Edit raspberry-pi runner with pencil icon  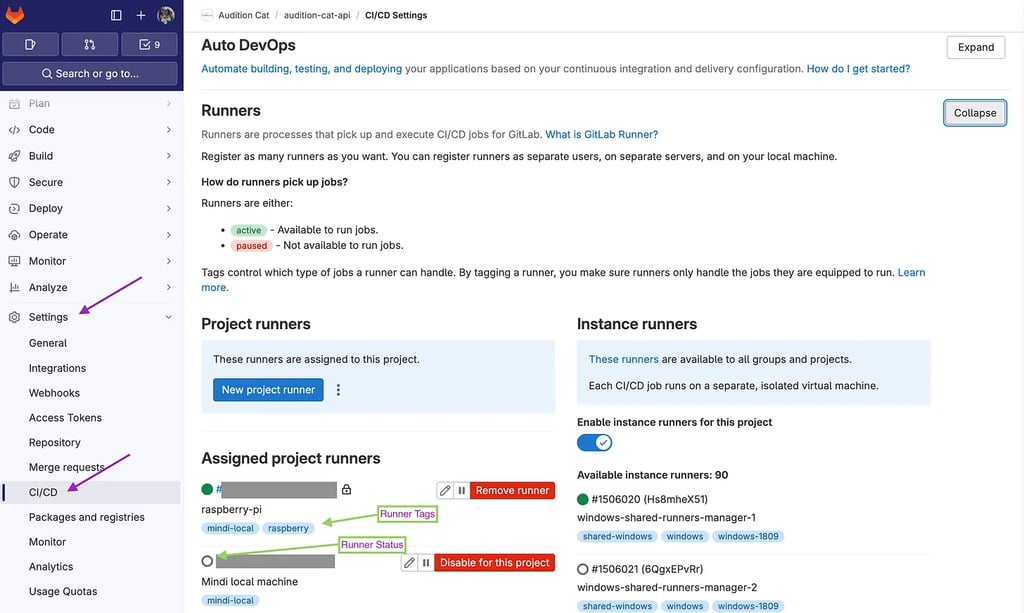[444, 490]
